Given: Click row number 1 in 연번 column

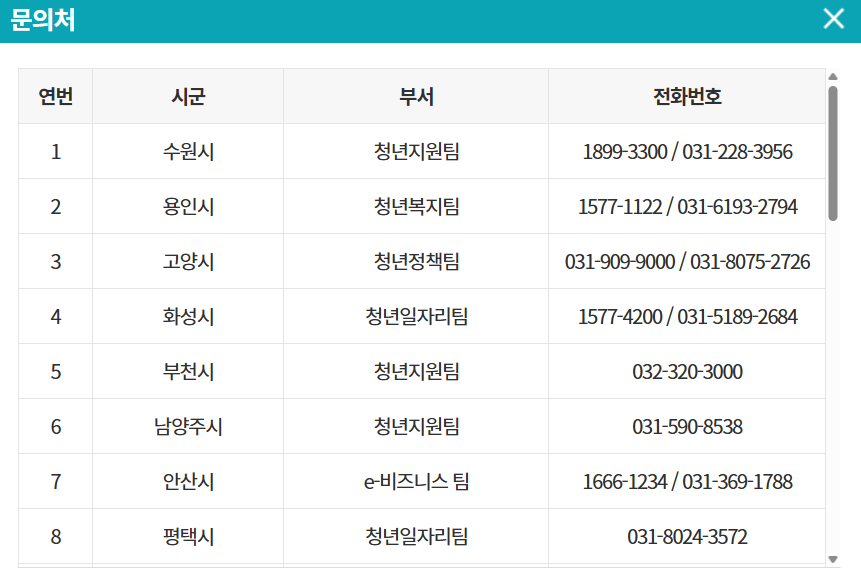Looking at the screenshot, I should [x=56, y=151].
